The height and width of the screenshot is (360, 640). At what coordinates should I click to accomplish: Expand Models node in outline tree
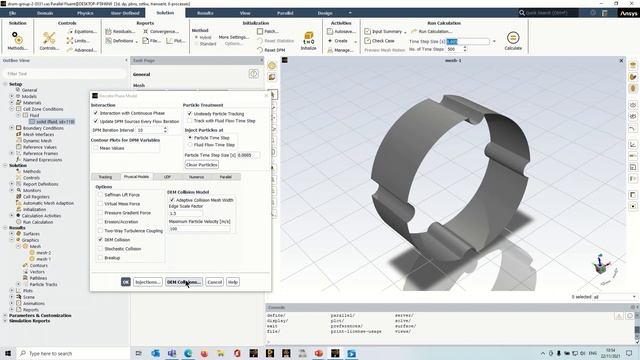[11, 96]
